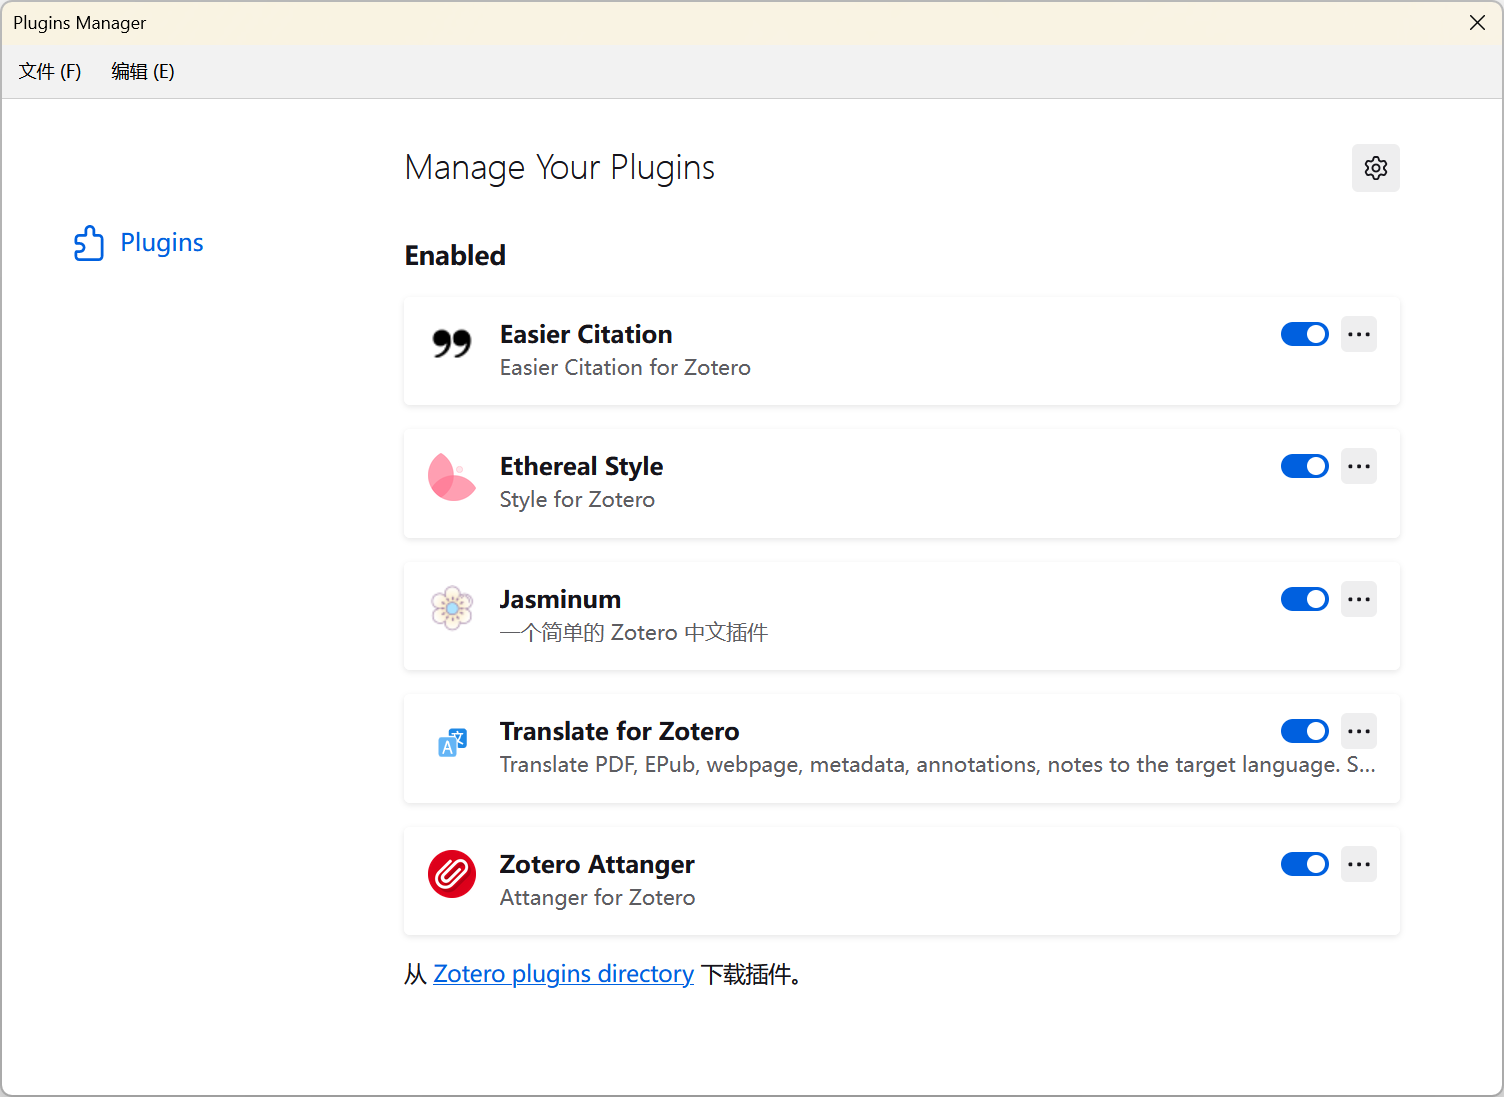Expand the Ethereal Style three-dot menu

1358,466
